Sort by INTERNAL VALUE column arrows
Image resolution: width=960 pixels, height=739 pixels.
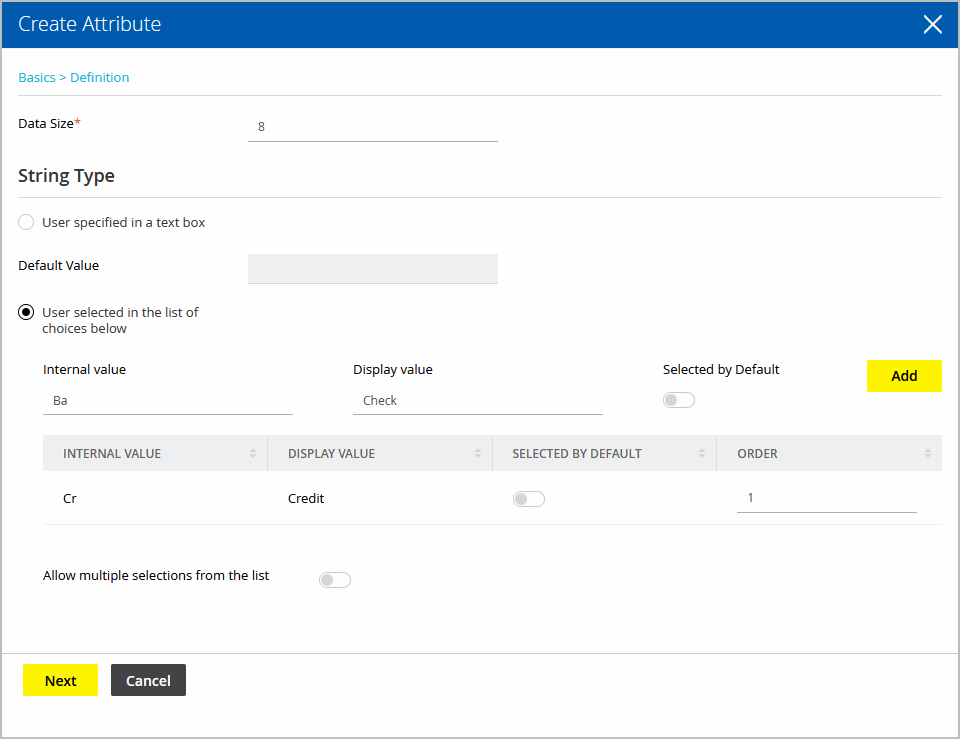pos(253,453)
